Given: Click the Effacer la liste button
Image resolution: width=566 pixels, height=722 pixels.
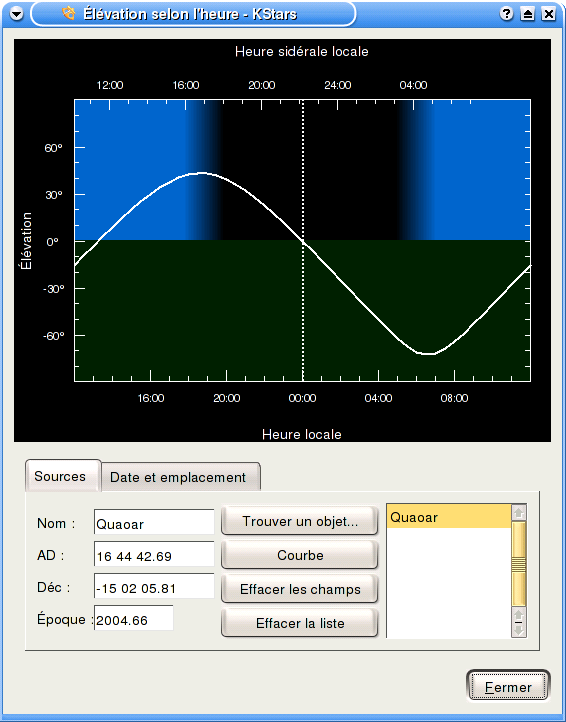Looking at the screenshot, I should (300, 623).
